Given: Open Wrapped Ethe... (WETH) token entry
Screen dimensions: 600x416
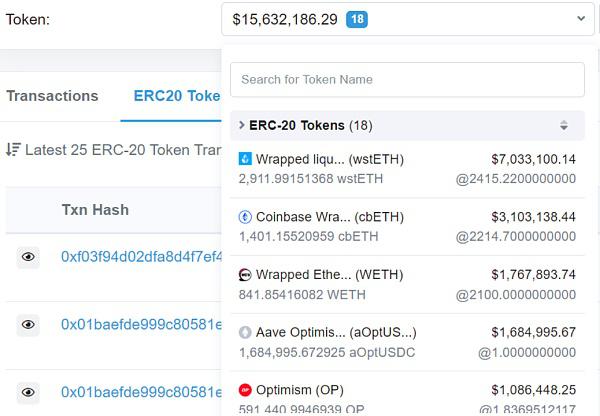Looking at the screenshot, I should coord(407,284).
